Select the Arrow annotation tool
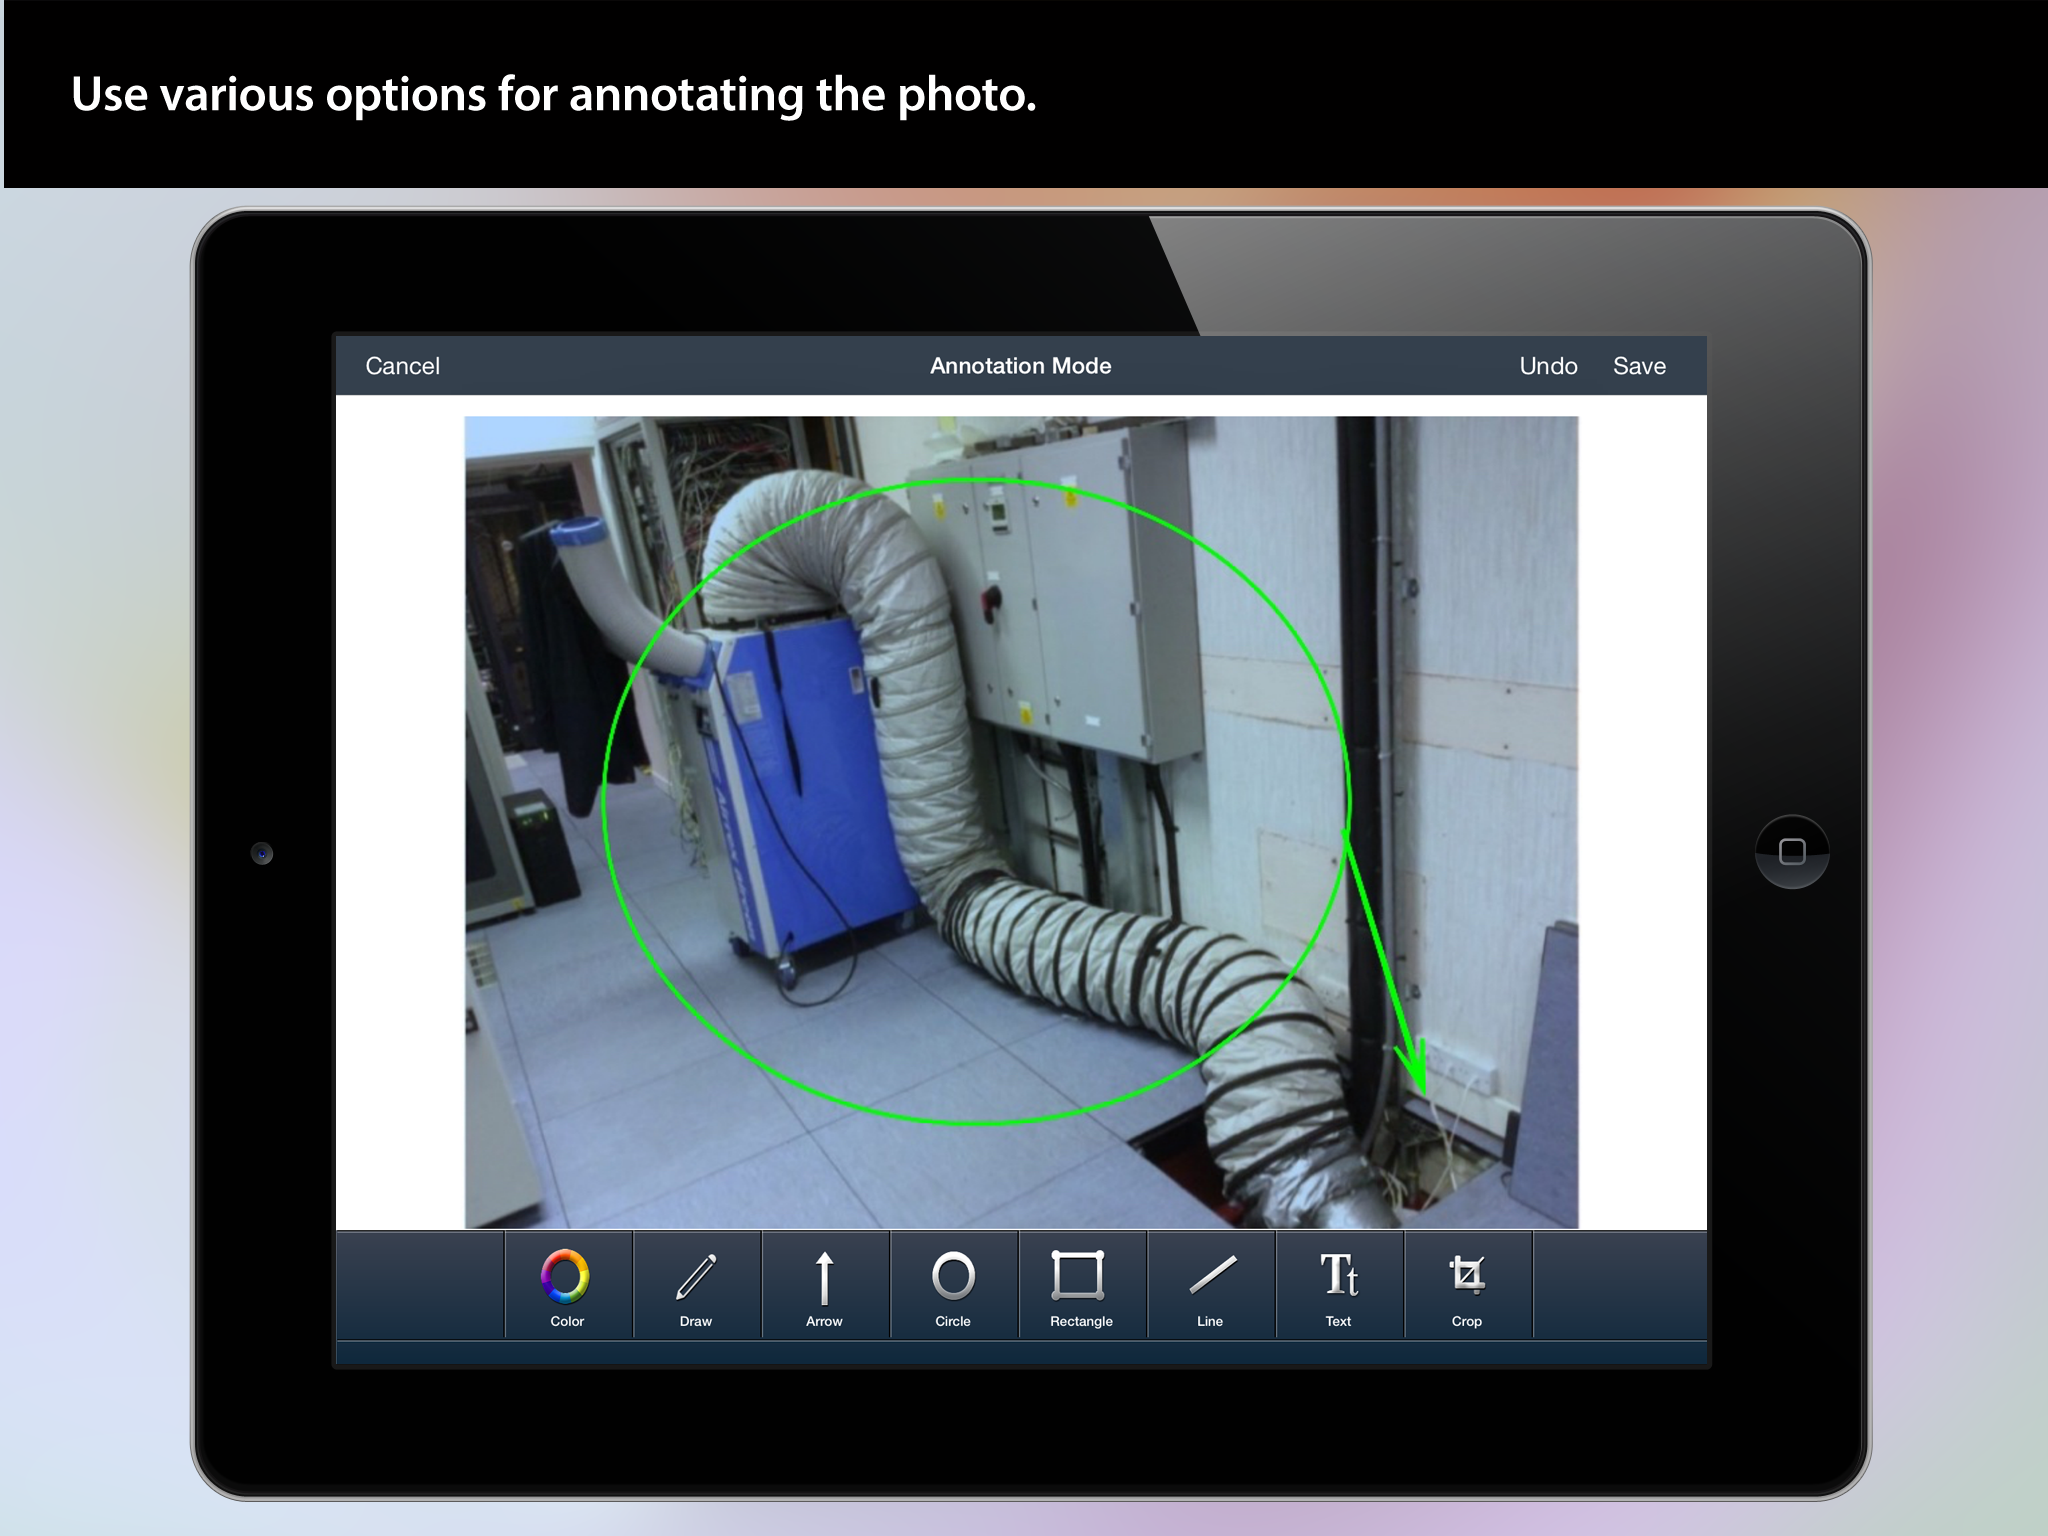The image size is (2048, 1536). pos(824,1286)
